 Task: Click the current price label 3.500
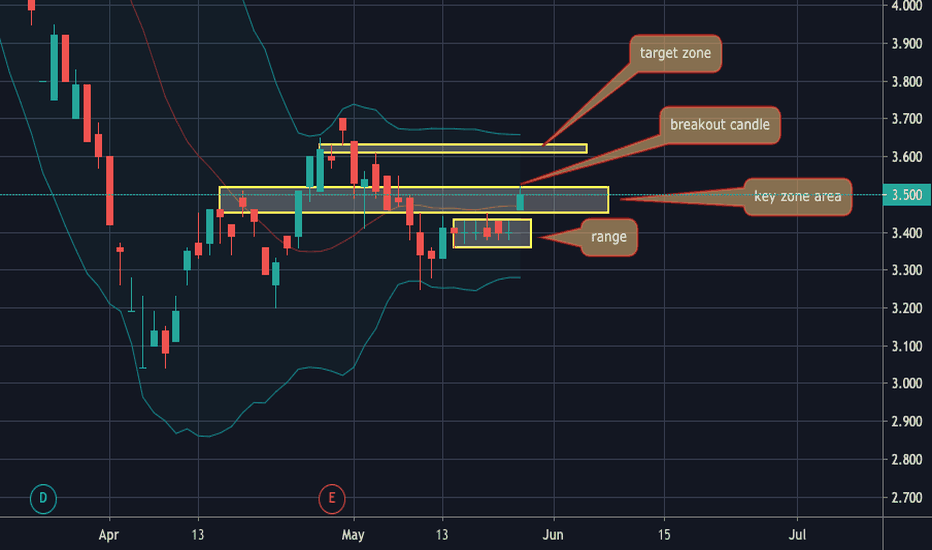907,195
